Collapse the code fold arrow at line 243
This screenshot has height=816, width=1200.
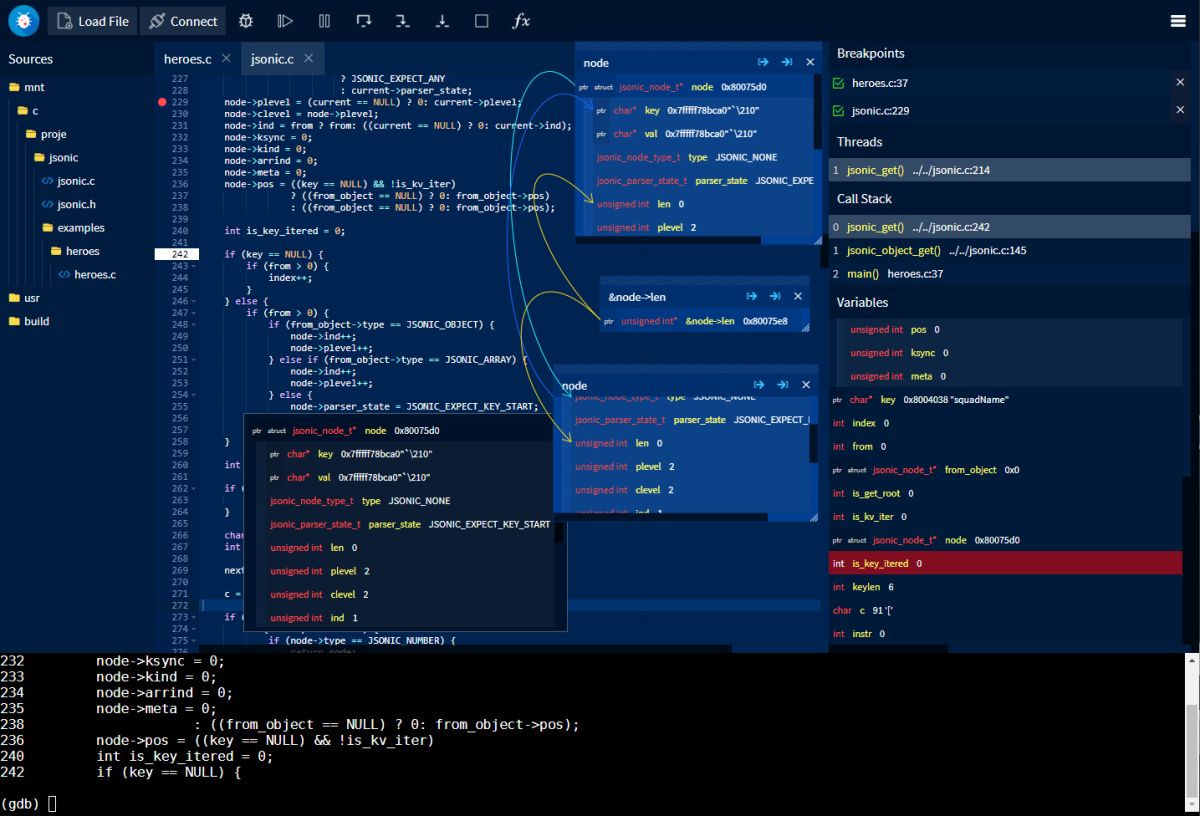[194, 266]
